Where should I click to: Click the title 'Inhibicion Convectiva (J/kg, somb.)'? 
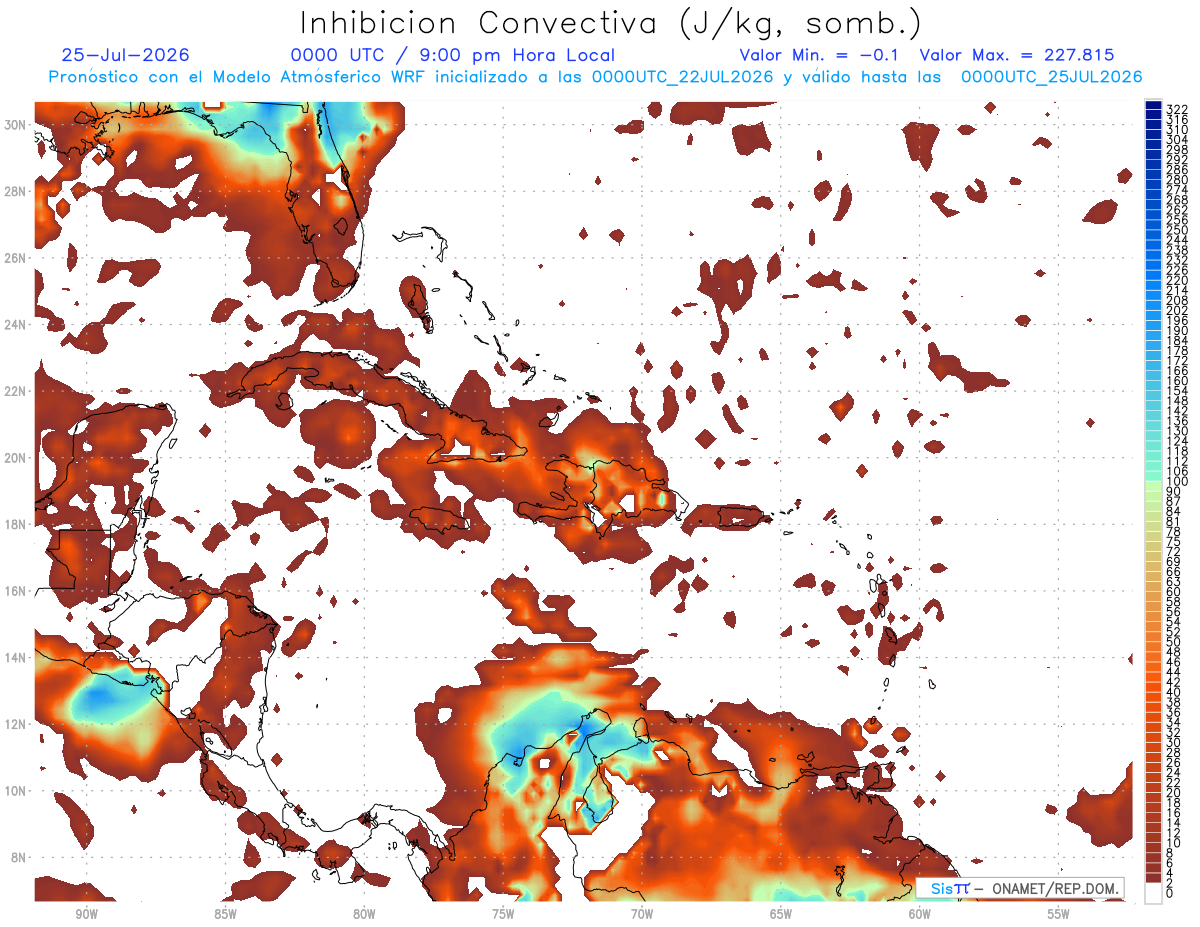[611, 23]
